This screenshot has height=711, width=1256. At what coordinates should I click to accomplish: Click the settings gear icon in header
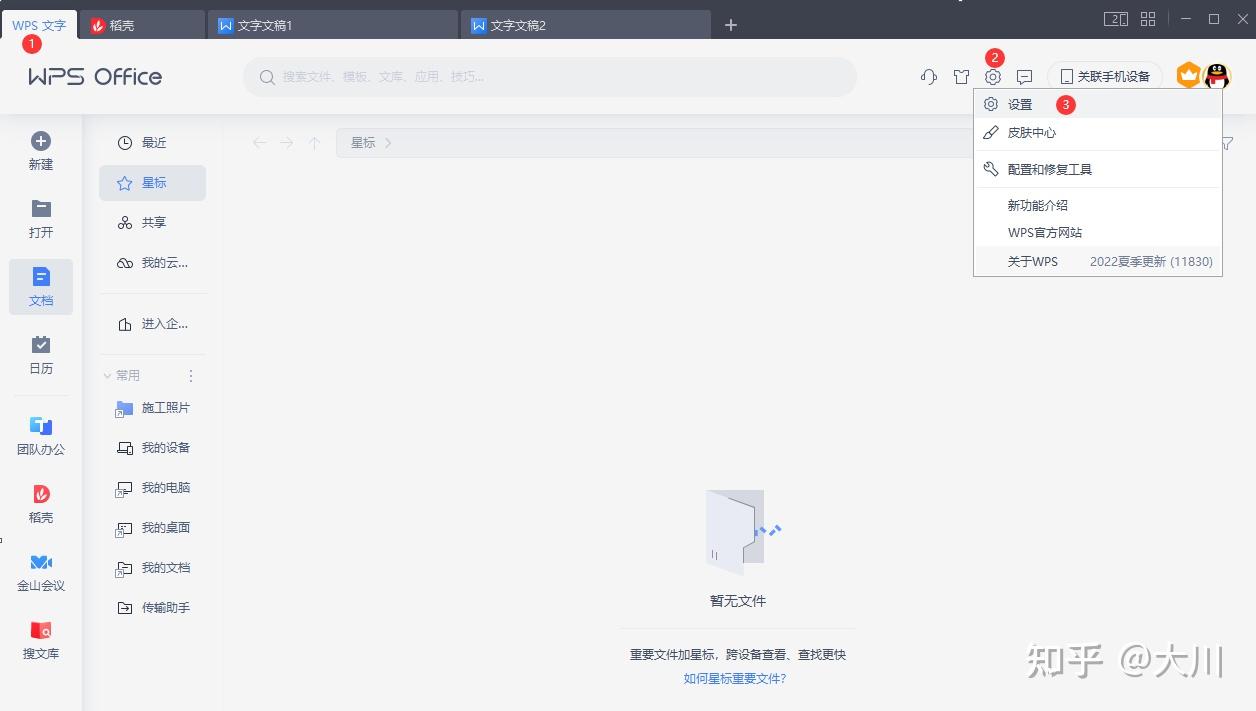pos(993,77)
